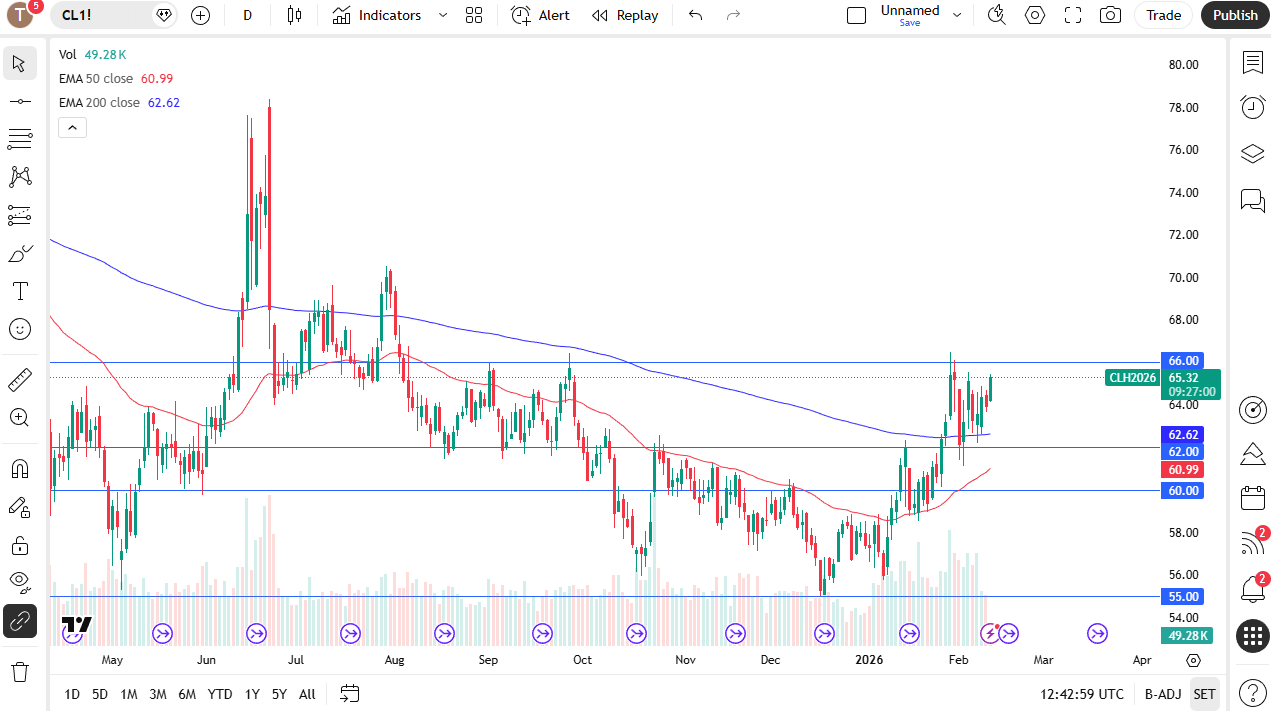Lock all drawing tools
Screen dimensions: 1271x711
(19, 545)
